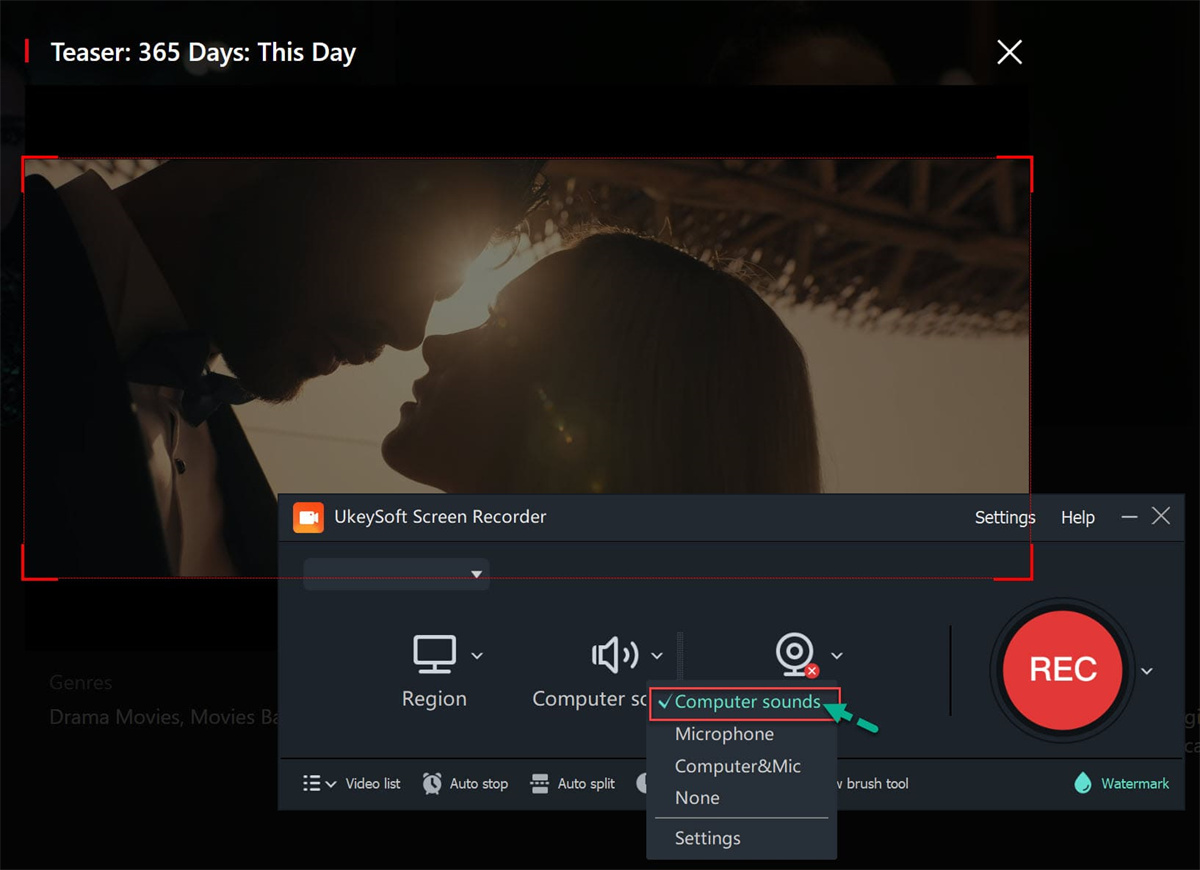The height and width of the screenshot is (870, 1200).
Task: Open the Help menu
Action: 1078,517
